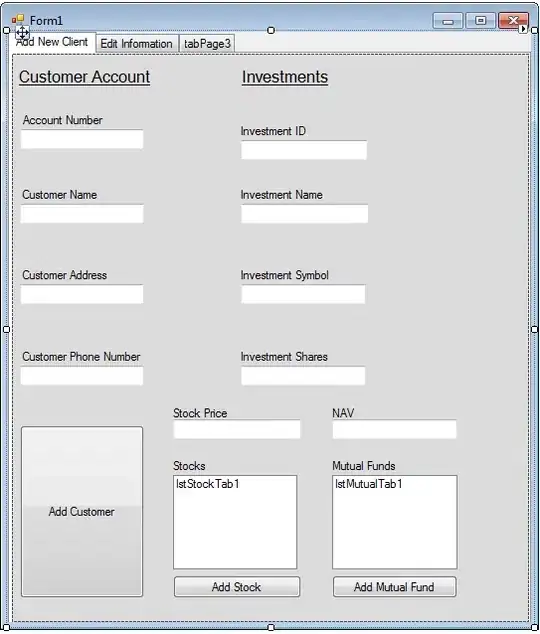Image resolution: width=540 pixels, height=634 pixels.
Task: Select the tabPage3 tab
Action: (x=207, y=44)
